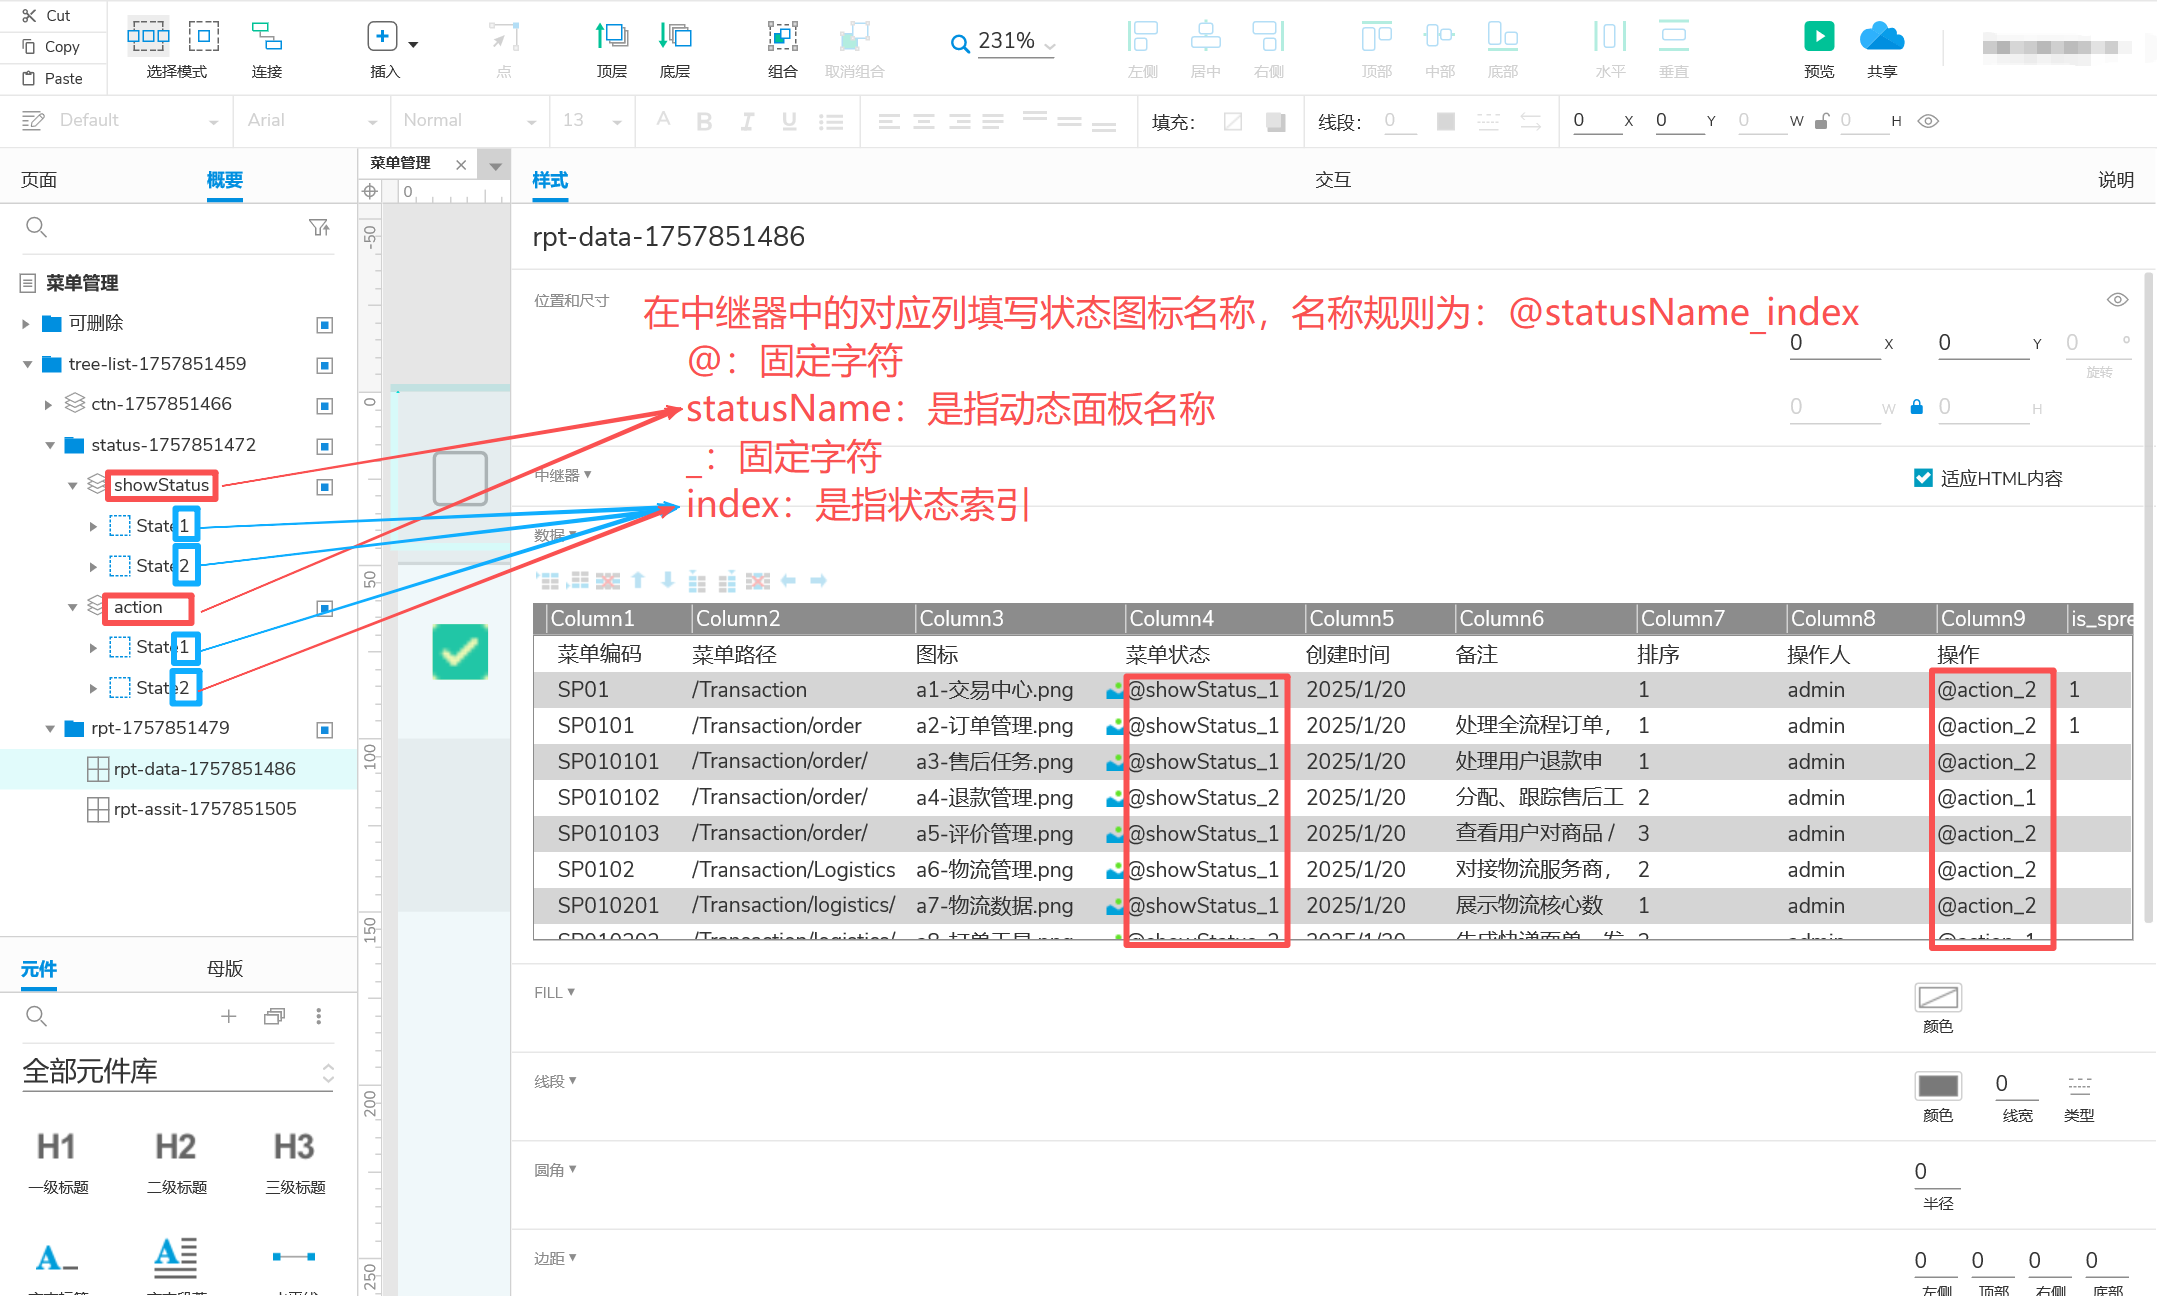Switch to the 样式 style tab
The image size is (2157, 1296).
pos(550,180)
